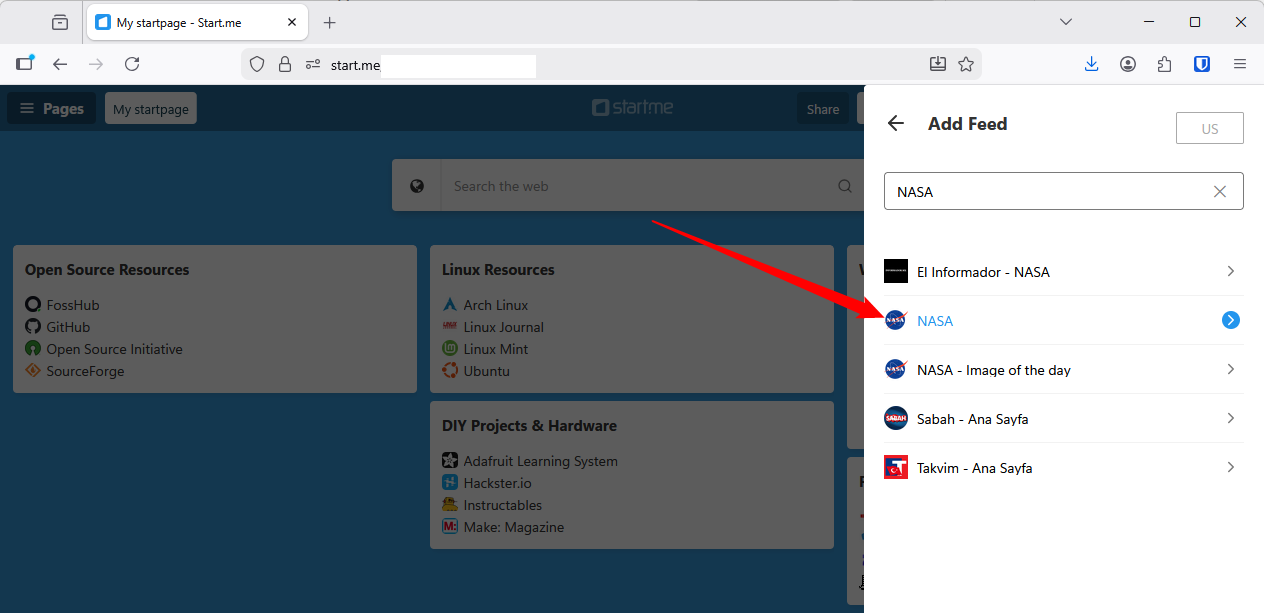
Task: Click the DIY Projects & Hardware title
Action: click(x=529, y=425)
